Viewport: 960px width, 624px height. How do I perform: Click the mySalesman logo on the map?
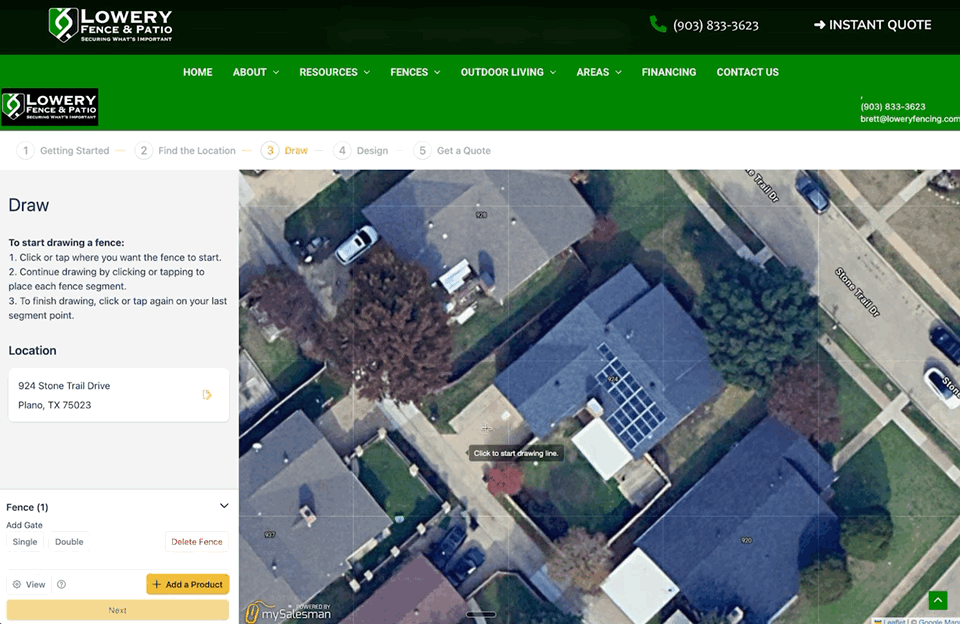[x=289, y=611]
